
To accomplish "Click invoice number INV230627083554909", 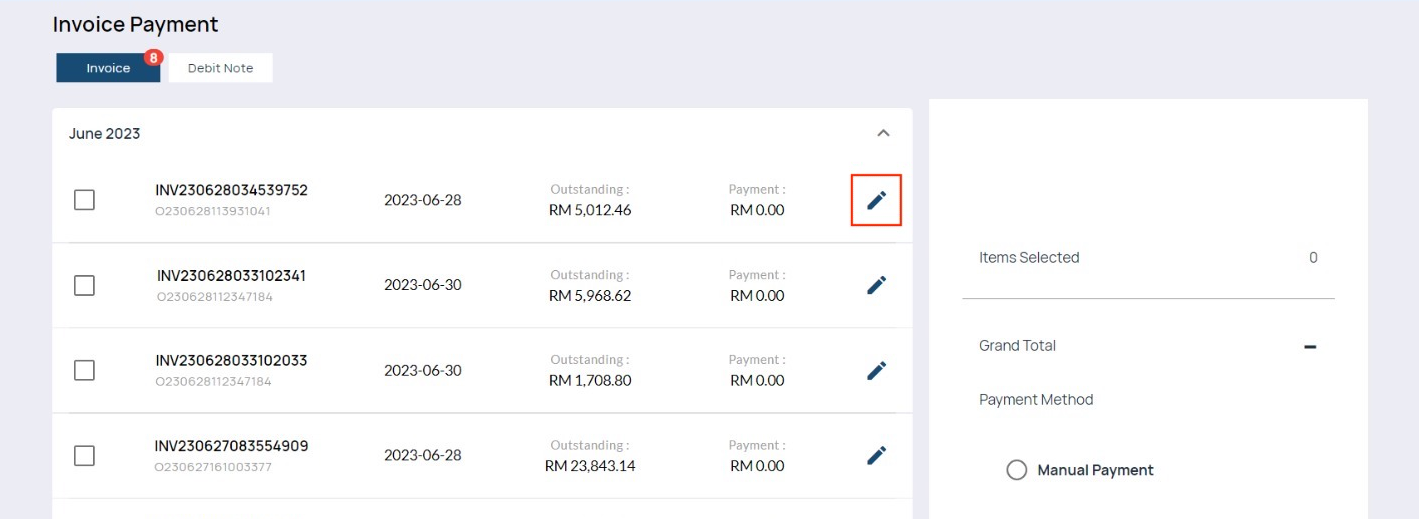I will tap(231, 446).
